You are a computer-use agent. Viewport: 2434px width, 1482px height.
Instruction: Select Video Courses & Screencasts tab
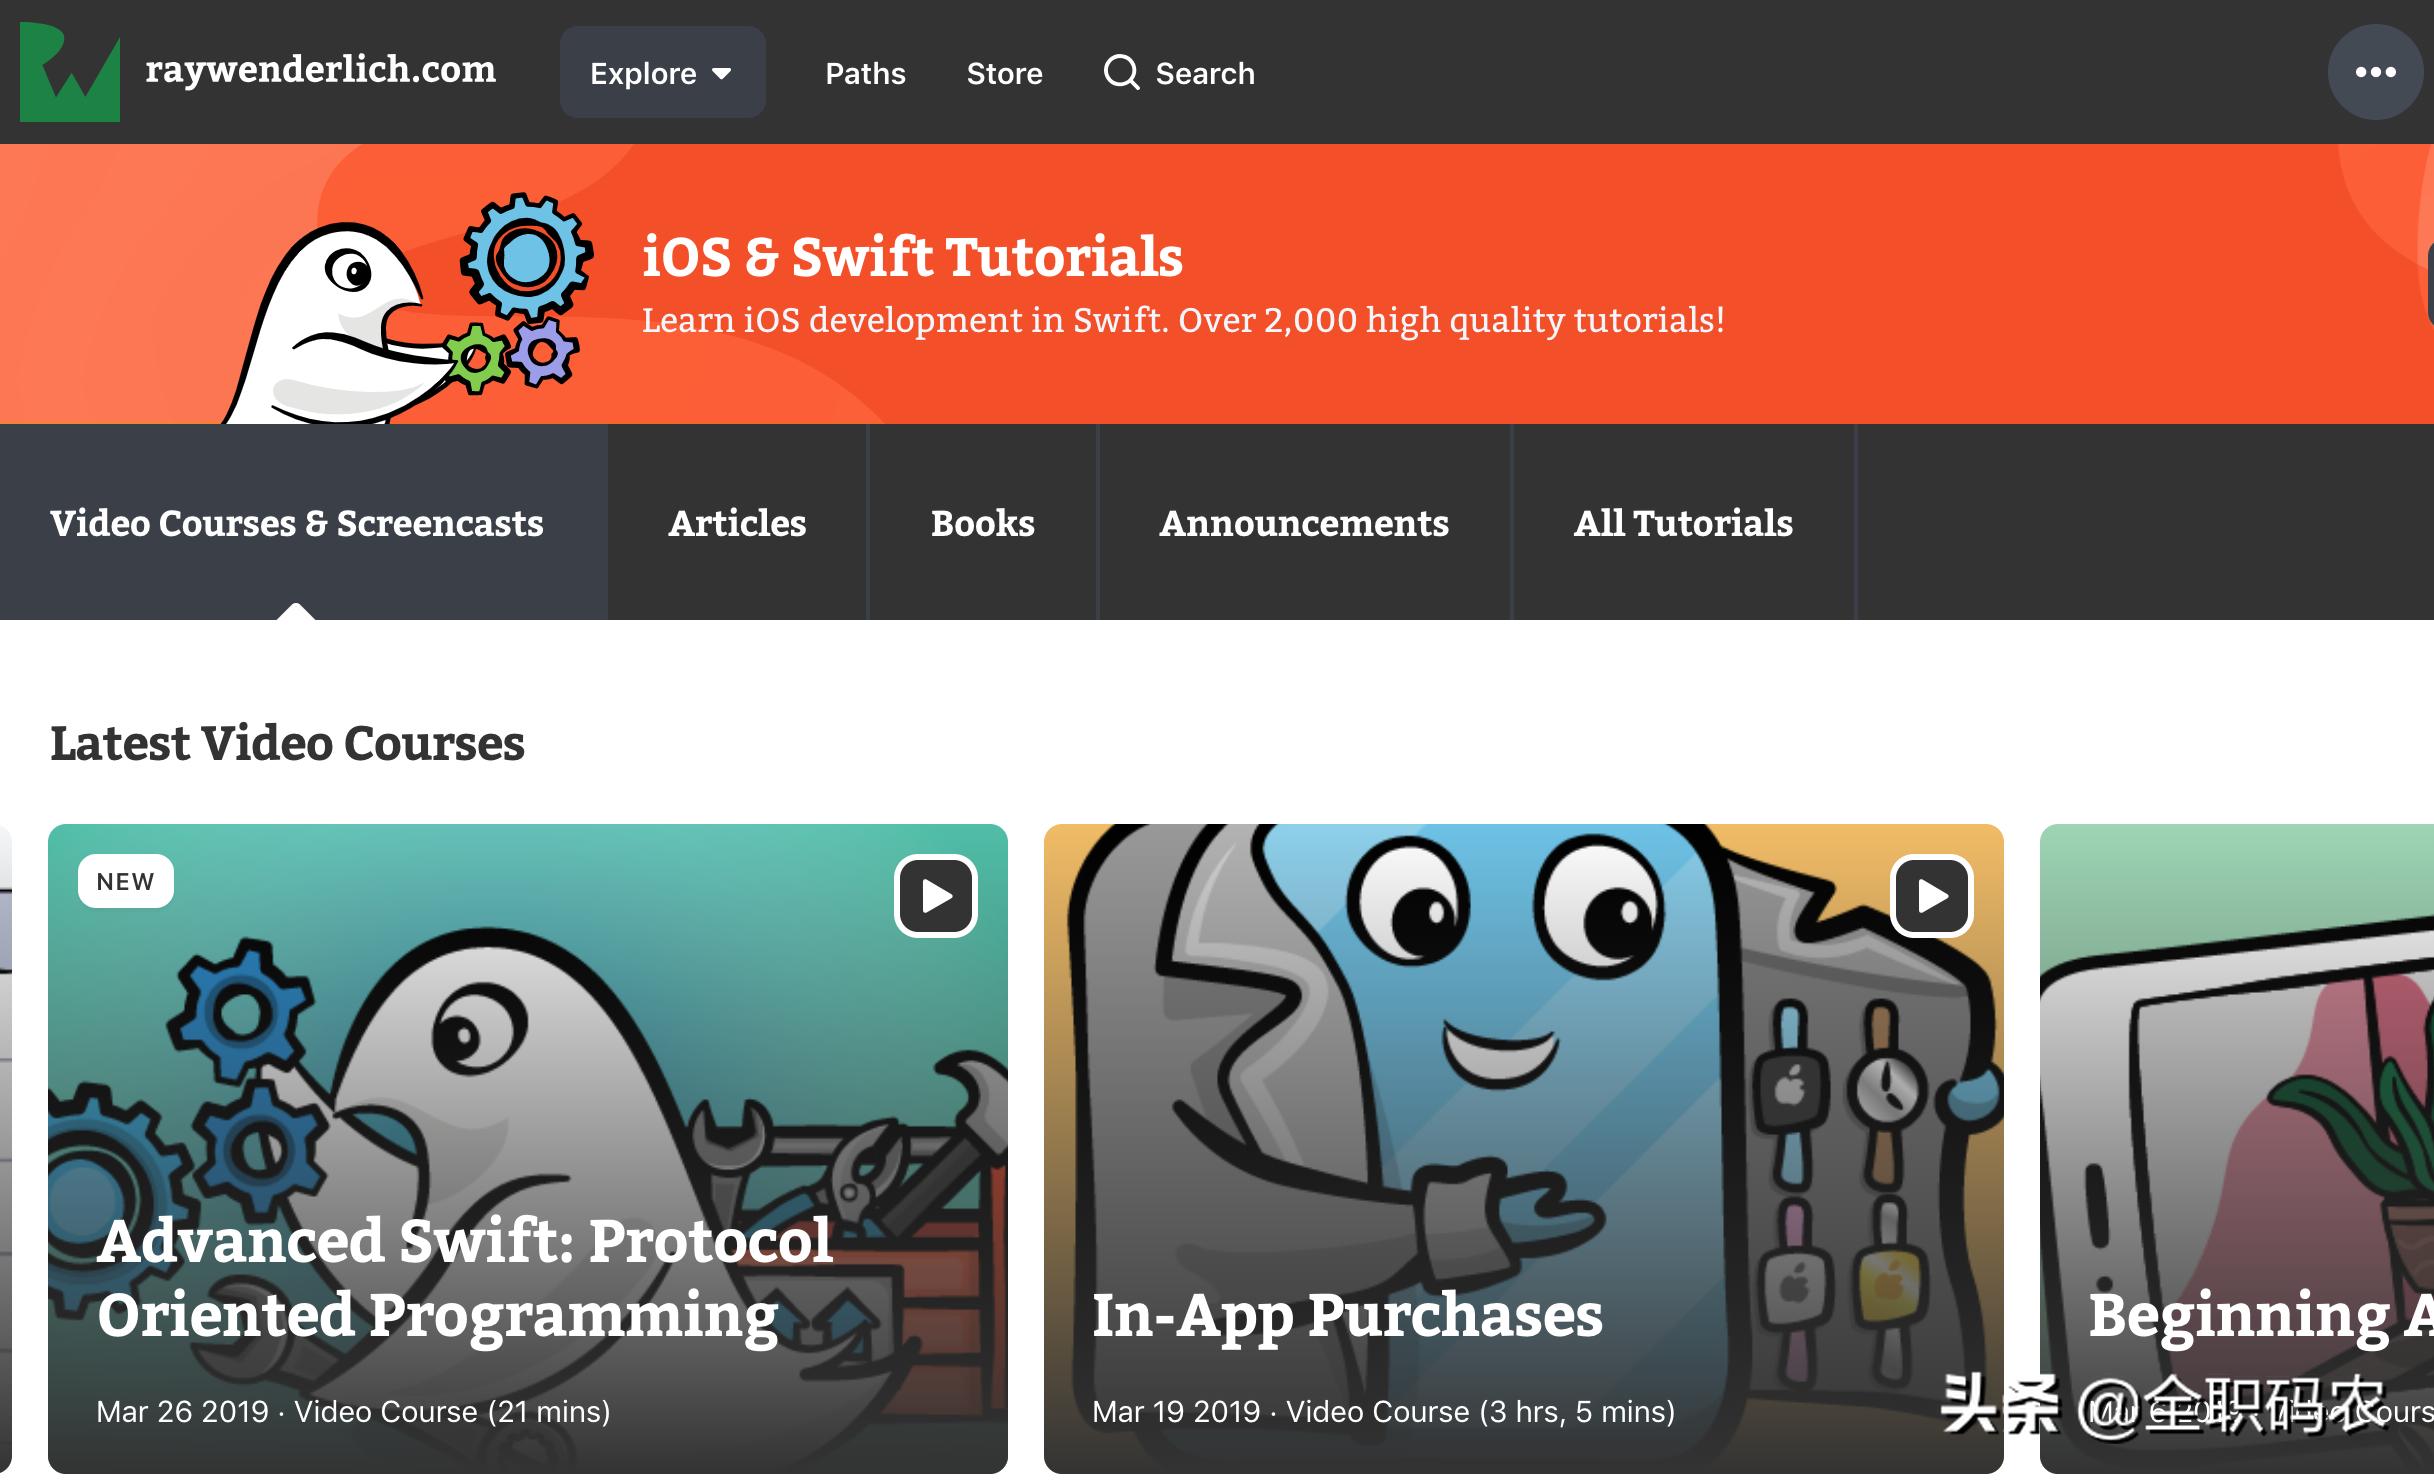(x=297, y=523)
